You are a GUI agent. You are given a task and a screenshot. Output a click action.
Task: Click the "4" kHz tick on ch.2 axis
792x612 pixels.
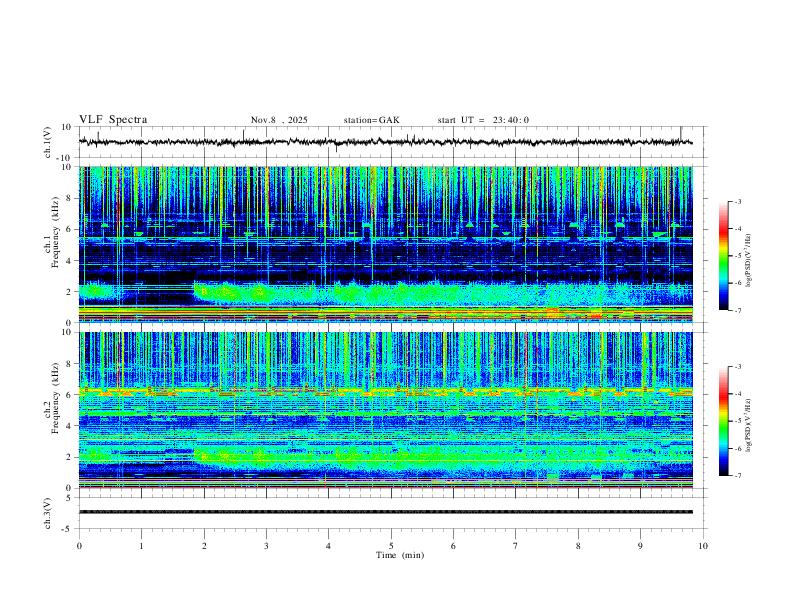tap(70, 426)
